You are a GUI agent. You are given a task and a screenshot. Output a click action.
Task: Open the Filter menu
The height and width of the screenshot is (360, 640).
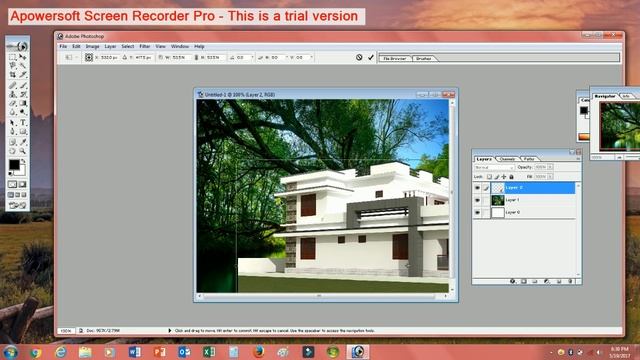pos(144,47)
